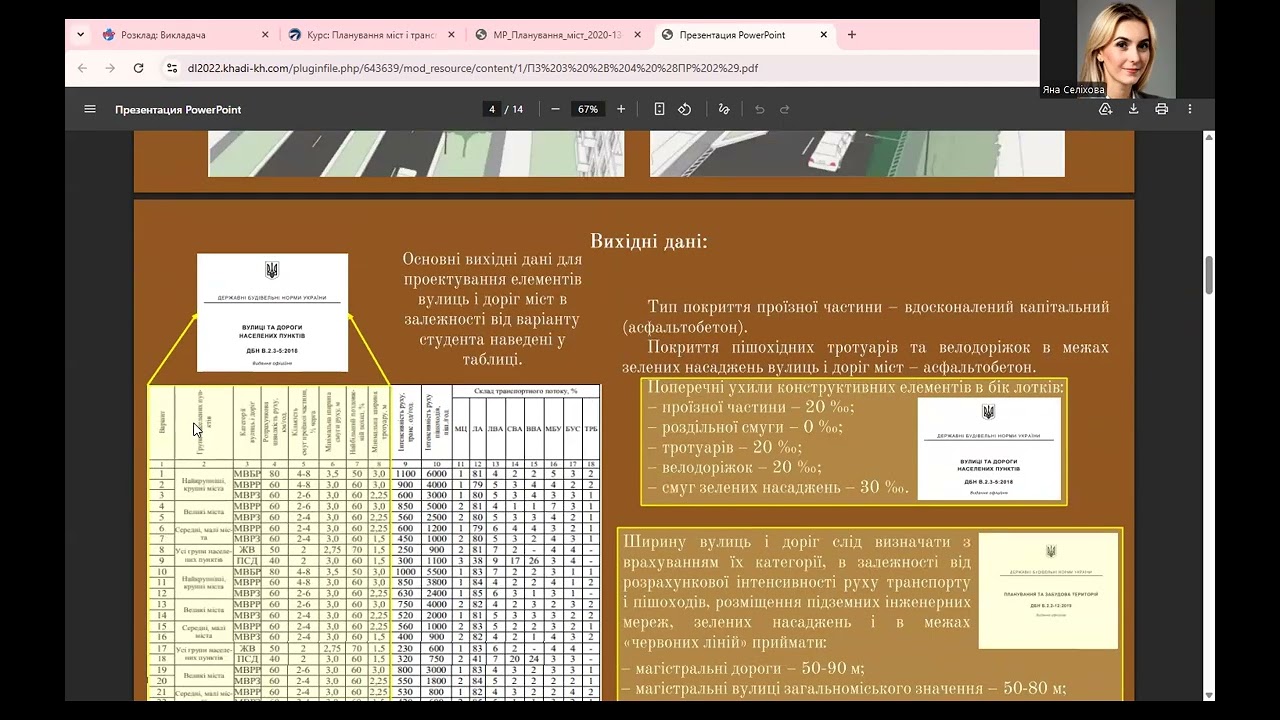Open the tab search dropdown arrow

pyautogui.click(x=80, y=34)
